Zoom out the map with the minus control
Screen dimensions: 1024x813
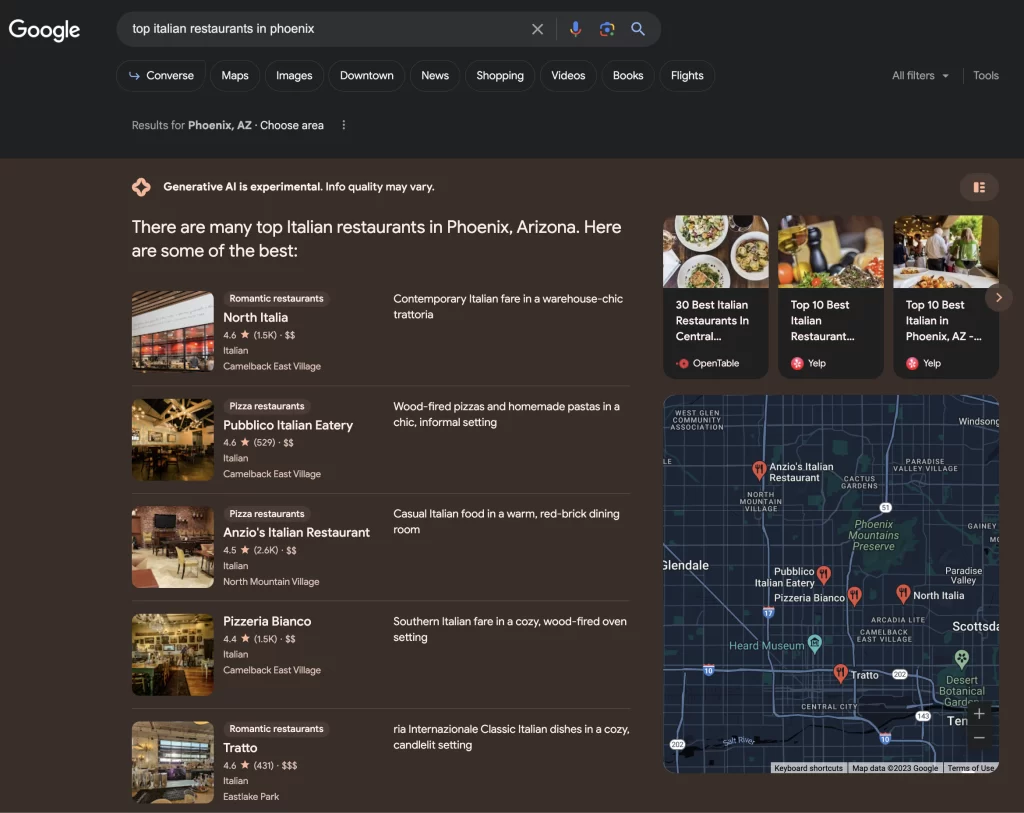click(978, 737)
